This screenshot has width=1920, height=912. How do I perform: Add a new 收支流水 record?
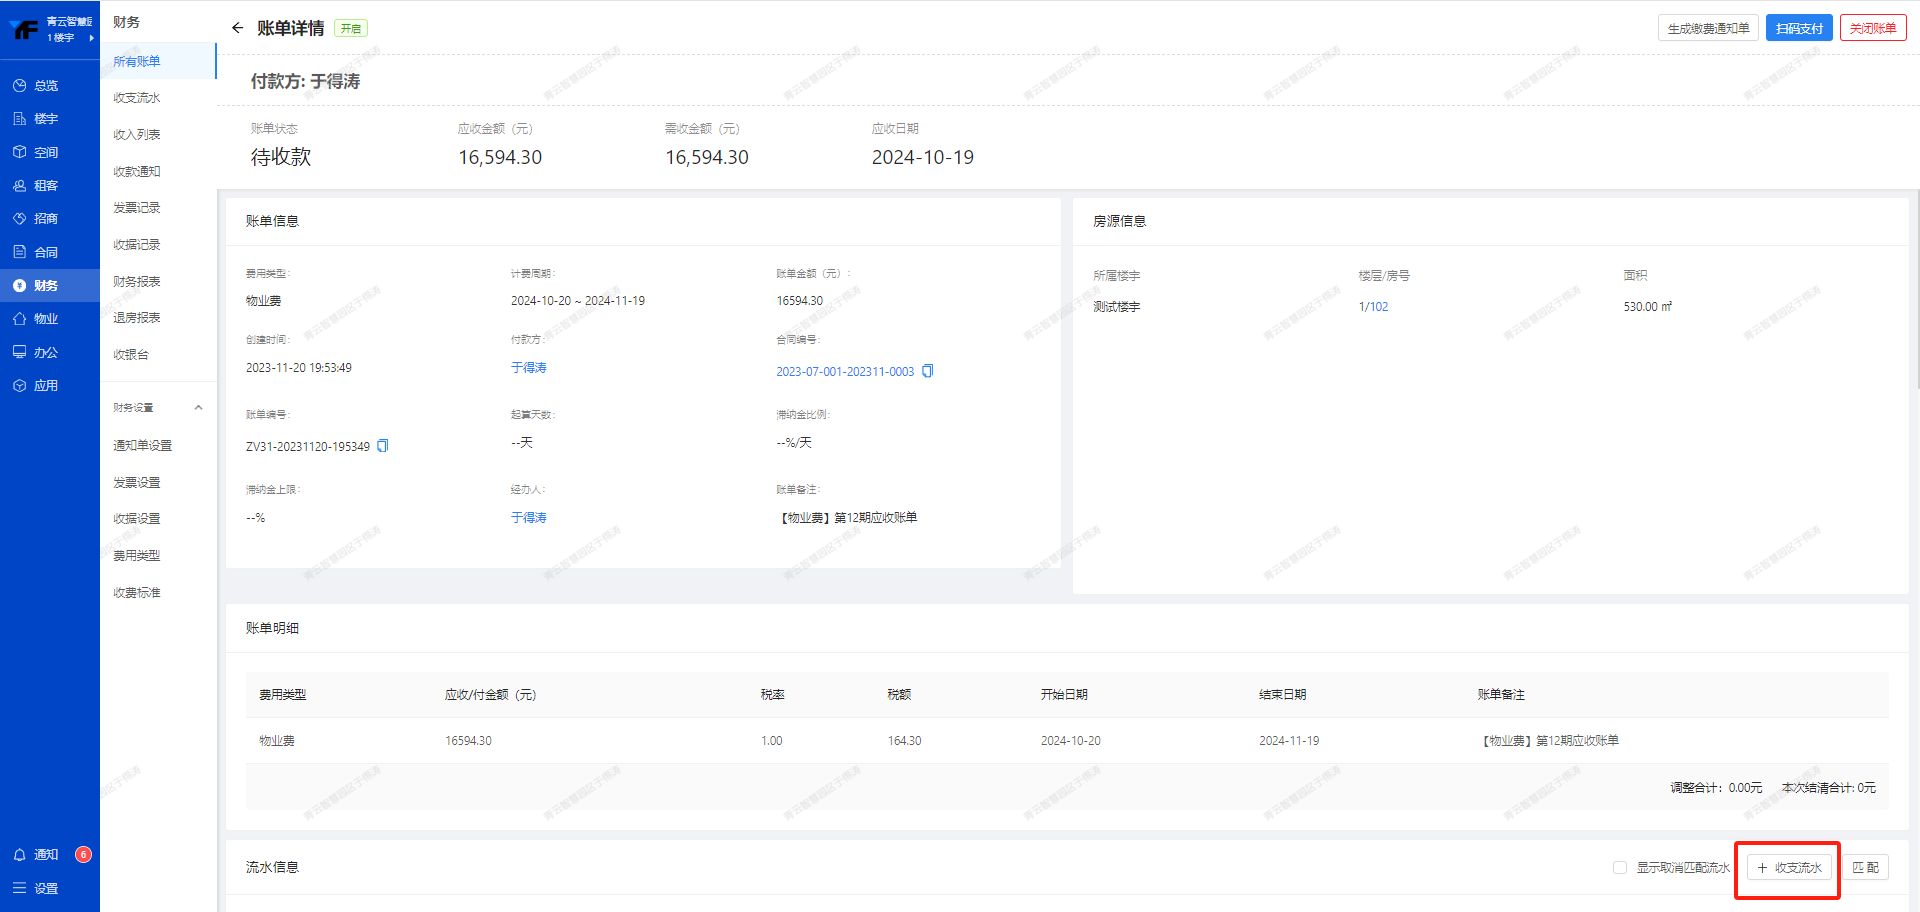[x=1788, y=868]
